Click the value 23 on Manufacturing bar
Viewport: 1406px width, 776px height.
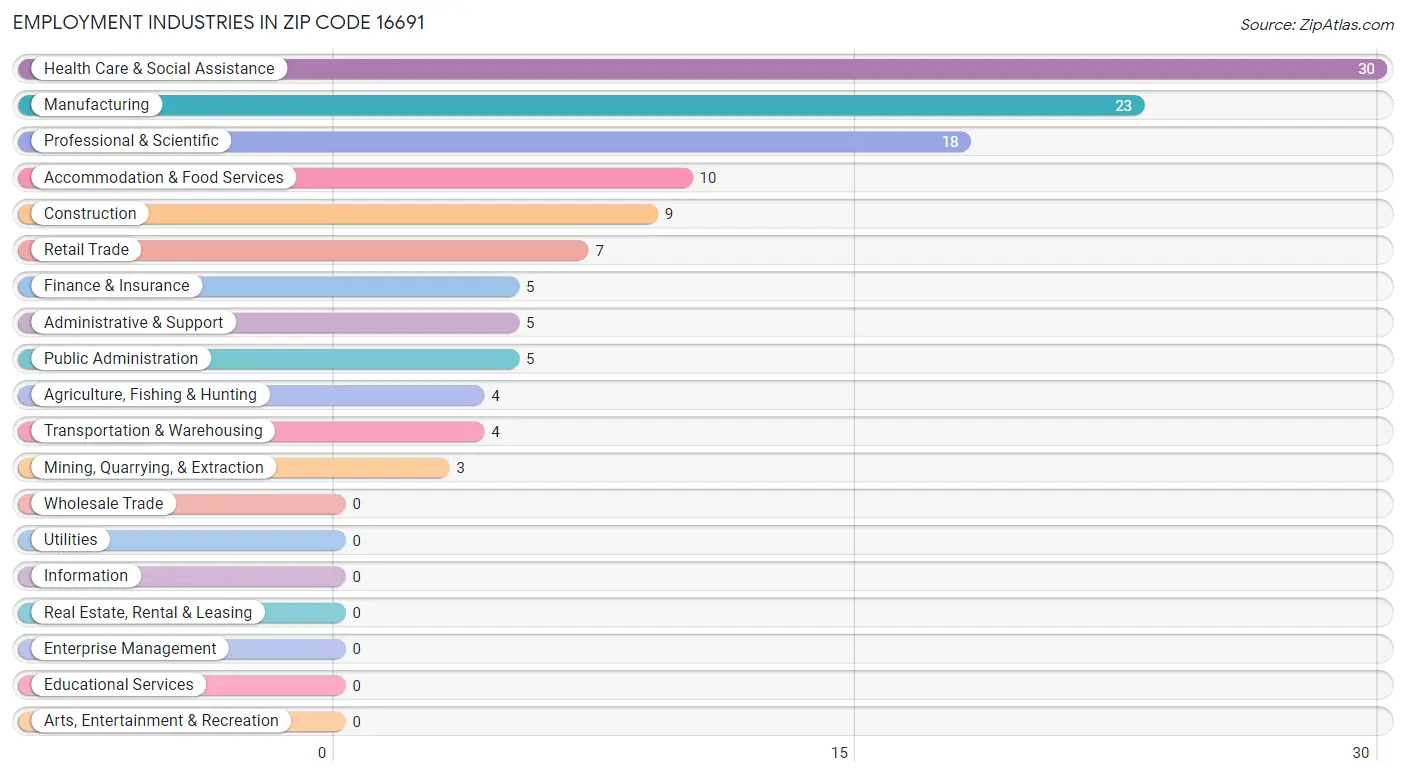[1123, 106]
